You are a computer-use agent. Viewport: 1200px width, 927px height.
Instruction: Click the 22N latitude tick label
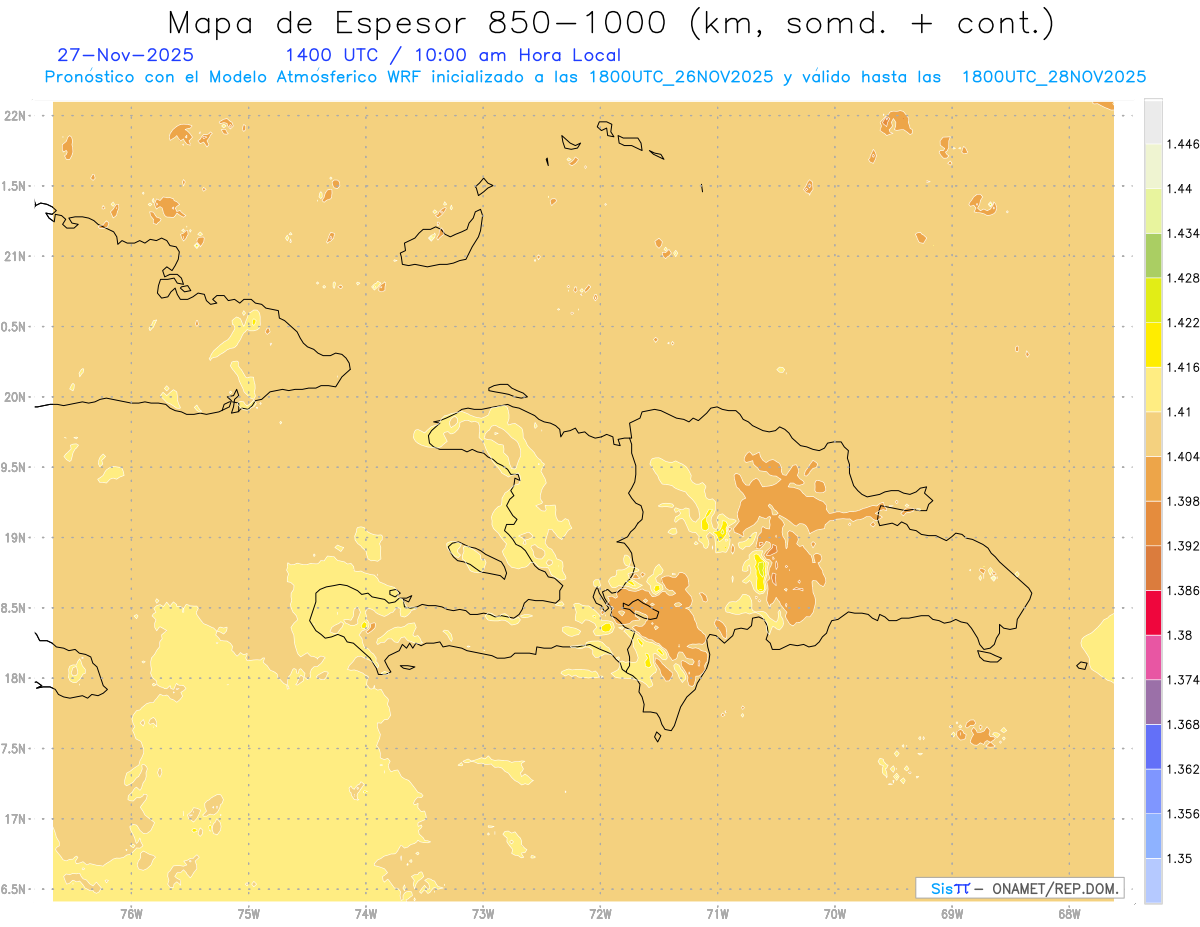16,116
